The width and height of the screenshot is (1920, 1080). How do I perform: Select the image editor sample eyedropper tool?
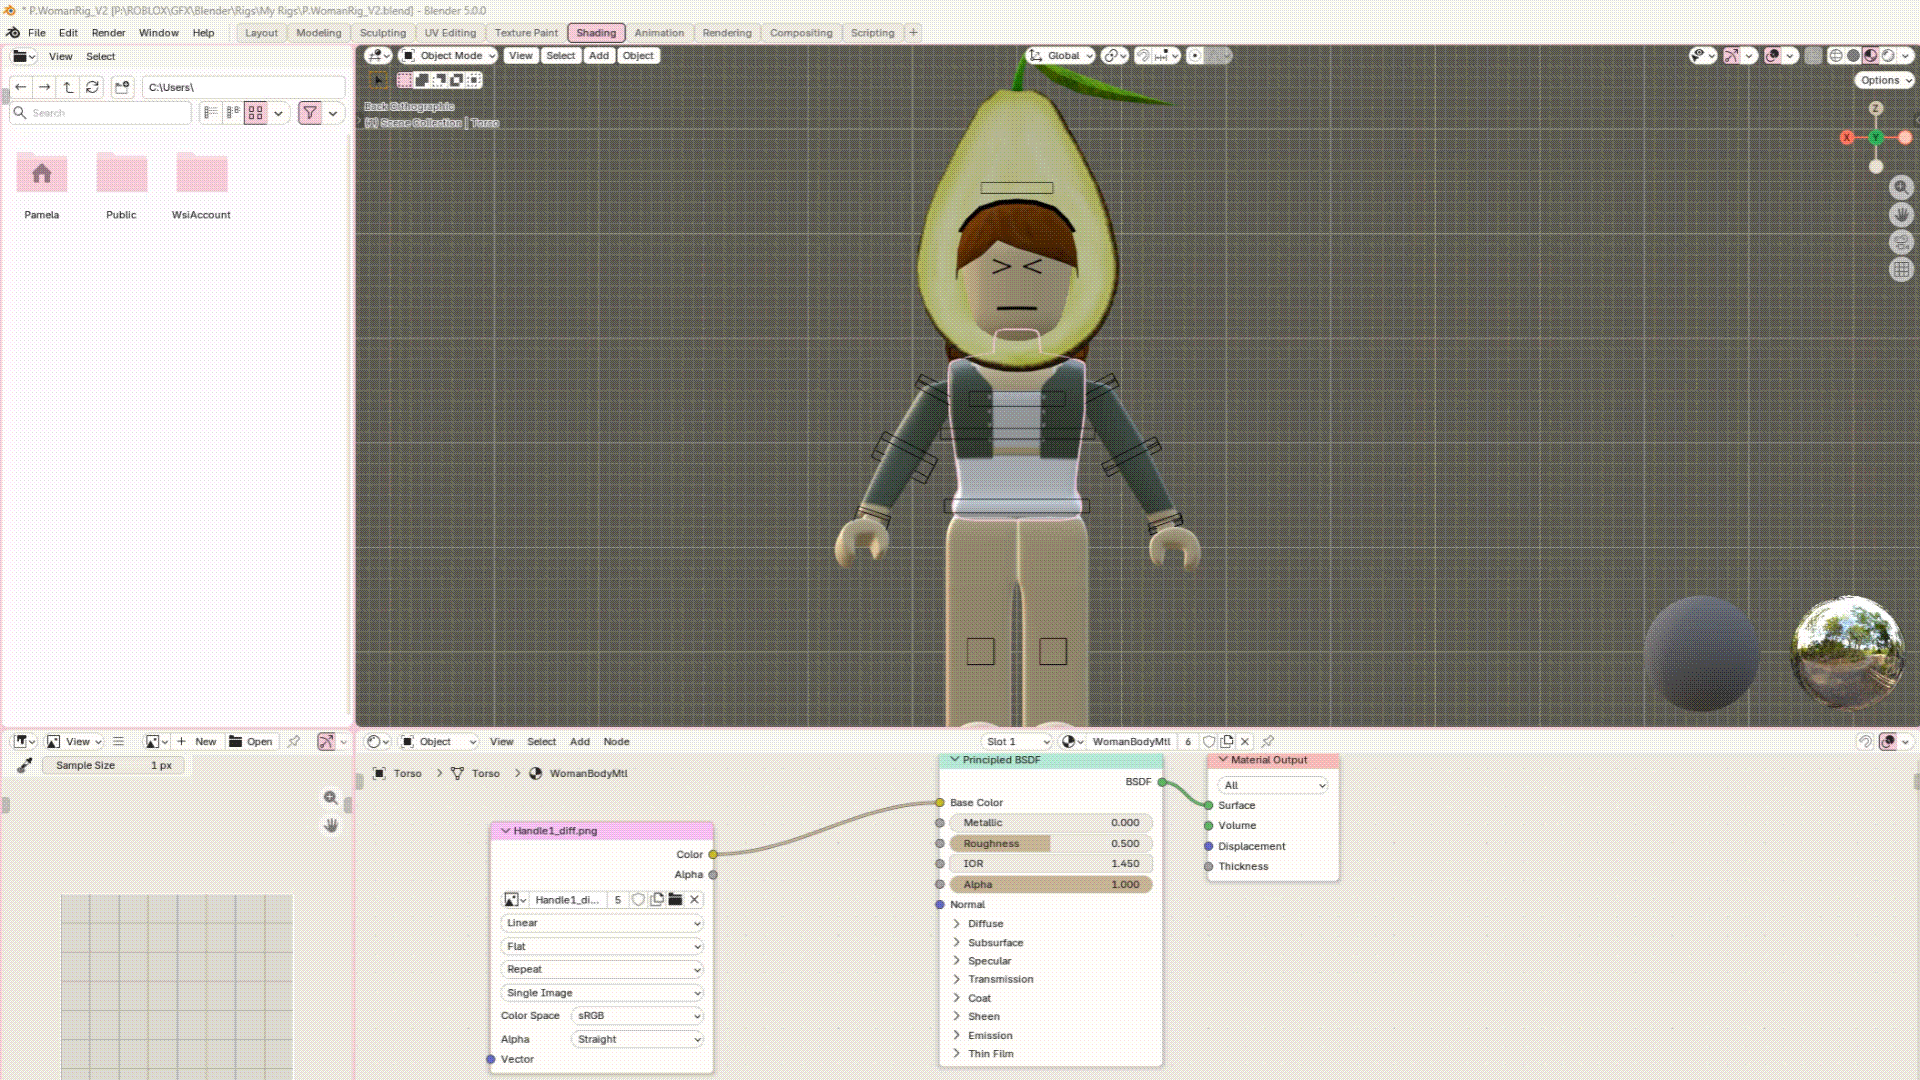(x=25, y=766)
